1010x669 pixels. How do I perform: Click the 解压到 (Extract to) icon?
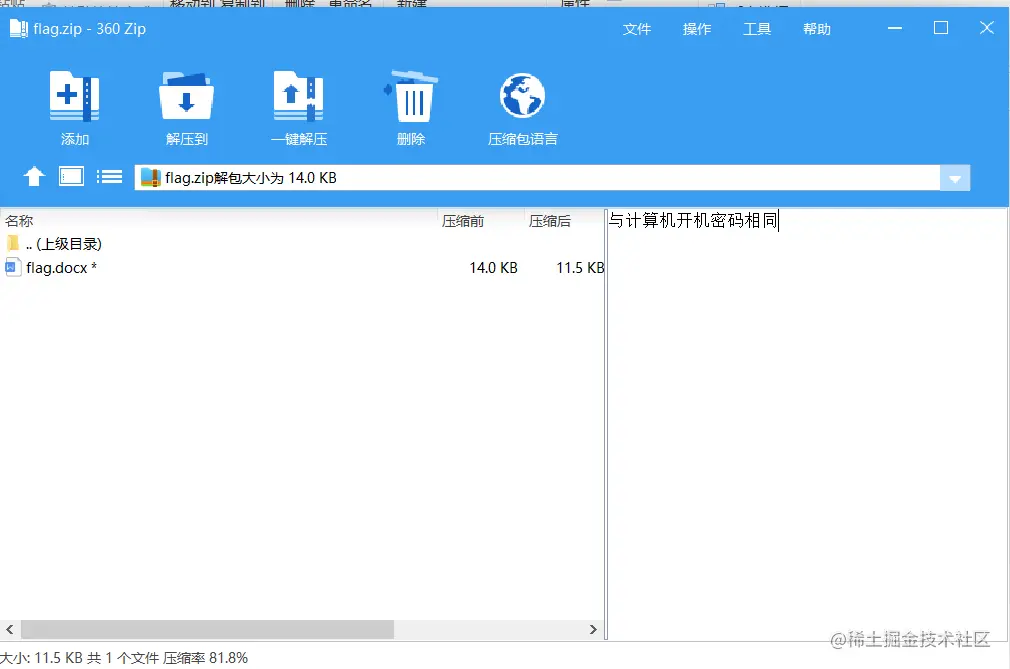186,96
